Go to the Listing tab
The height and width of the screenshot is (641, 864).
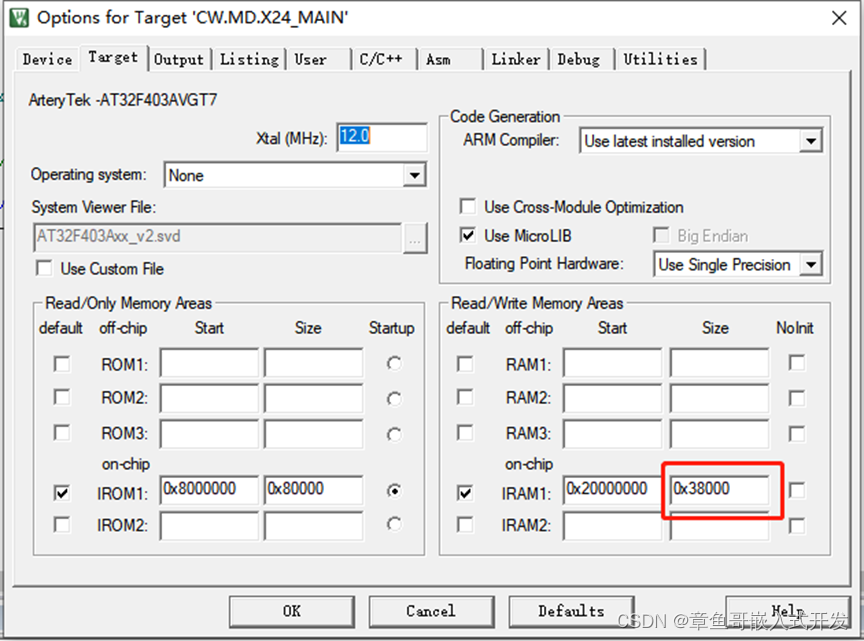[x=250, y=59]
